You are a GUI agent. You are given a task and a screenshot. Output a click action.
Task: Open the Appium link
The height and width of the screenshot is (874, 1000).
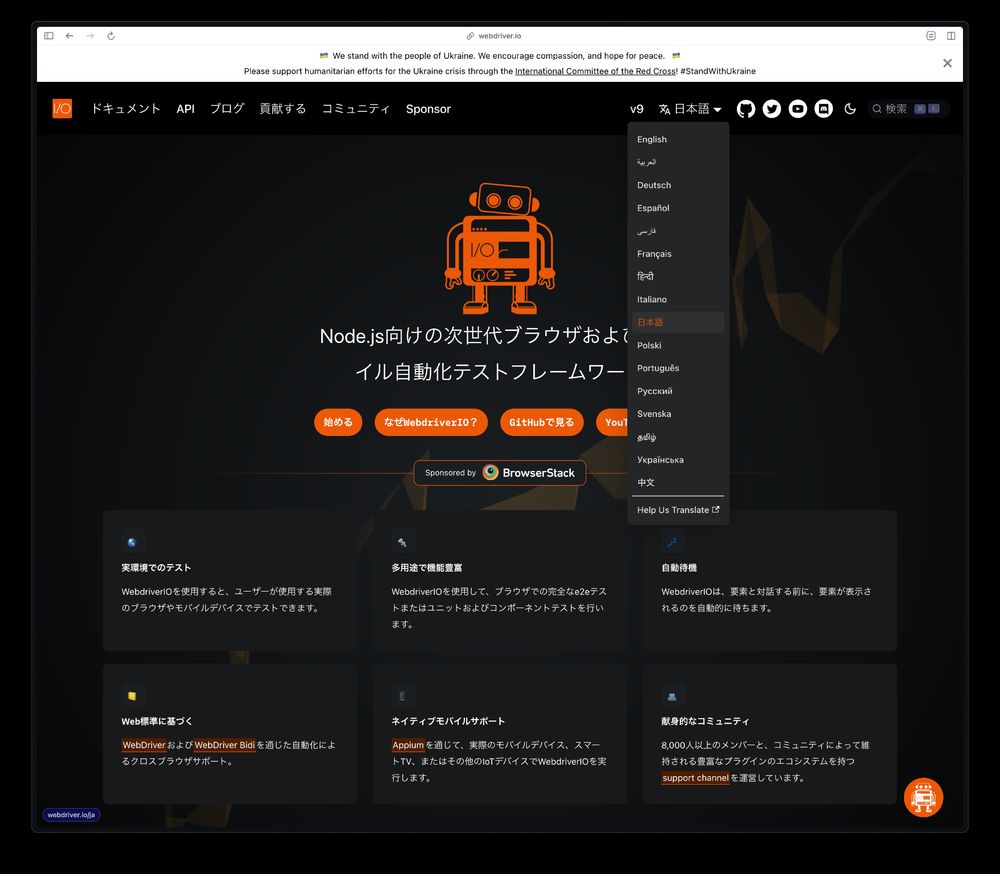tap(408, 745)
